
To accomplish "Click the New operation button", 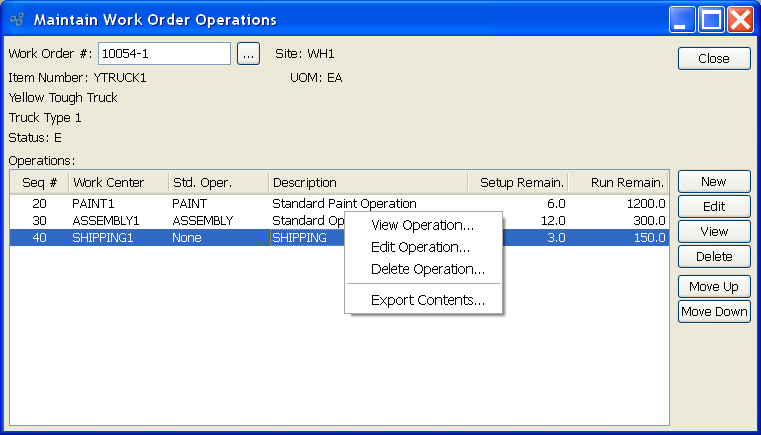I will pyautogui.click(x=713, y=182).
